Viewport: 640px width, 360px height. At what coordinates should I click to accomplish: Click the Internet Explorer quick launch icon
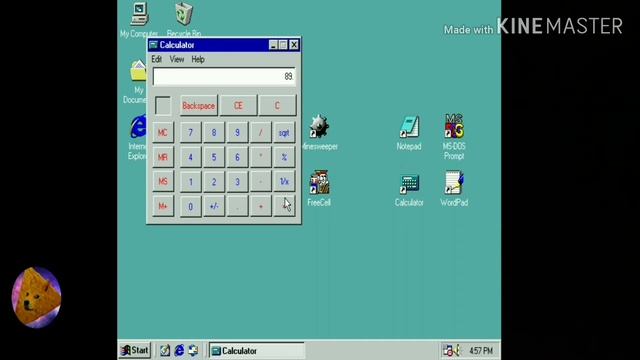point(179,350)
